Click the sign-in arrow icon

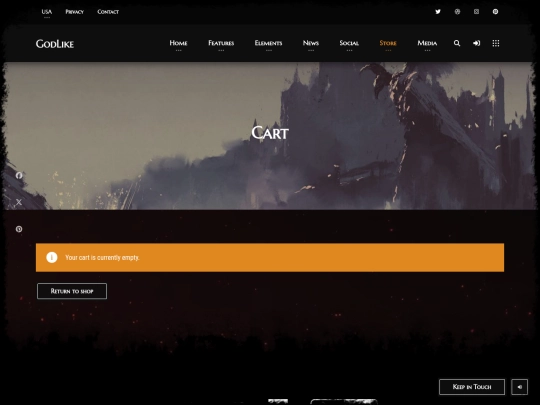pyautogui.click(x=476, y=43)
